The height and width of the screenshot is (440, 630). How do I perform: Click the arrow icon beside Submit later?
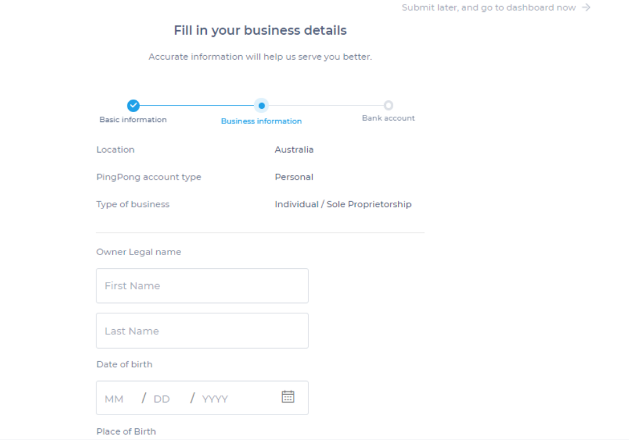point(586,7)
